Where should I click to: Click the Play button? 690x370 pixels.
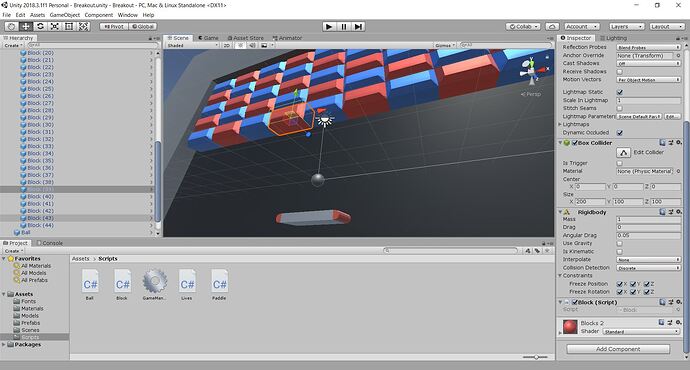tap(329, 26)
